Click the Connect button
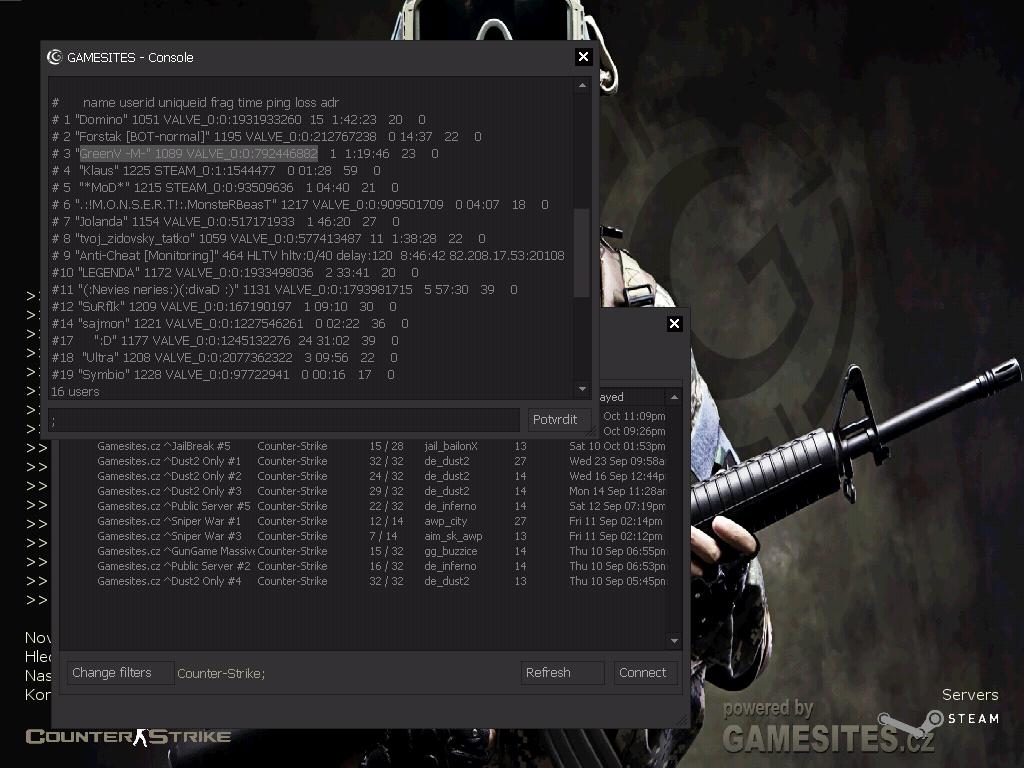The height and width of the screenshot is (768, 1024). 643,673
